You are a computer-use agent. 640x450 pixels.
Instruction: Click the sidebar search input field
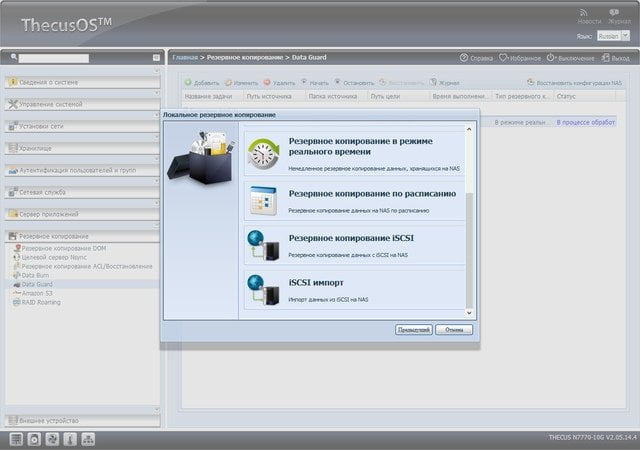point(54,58)
